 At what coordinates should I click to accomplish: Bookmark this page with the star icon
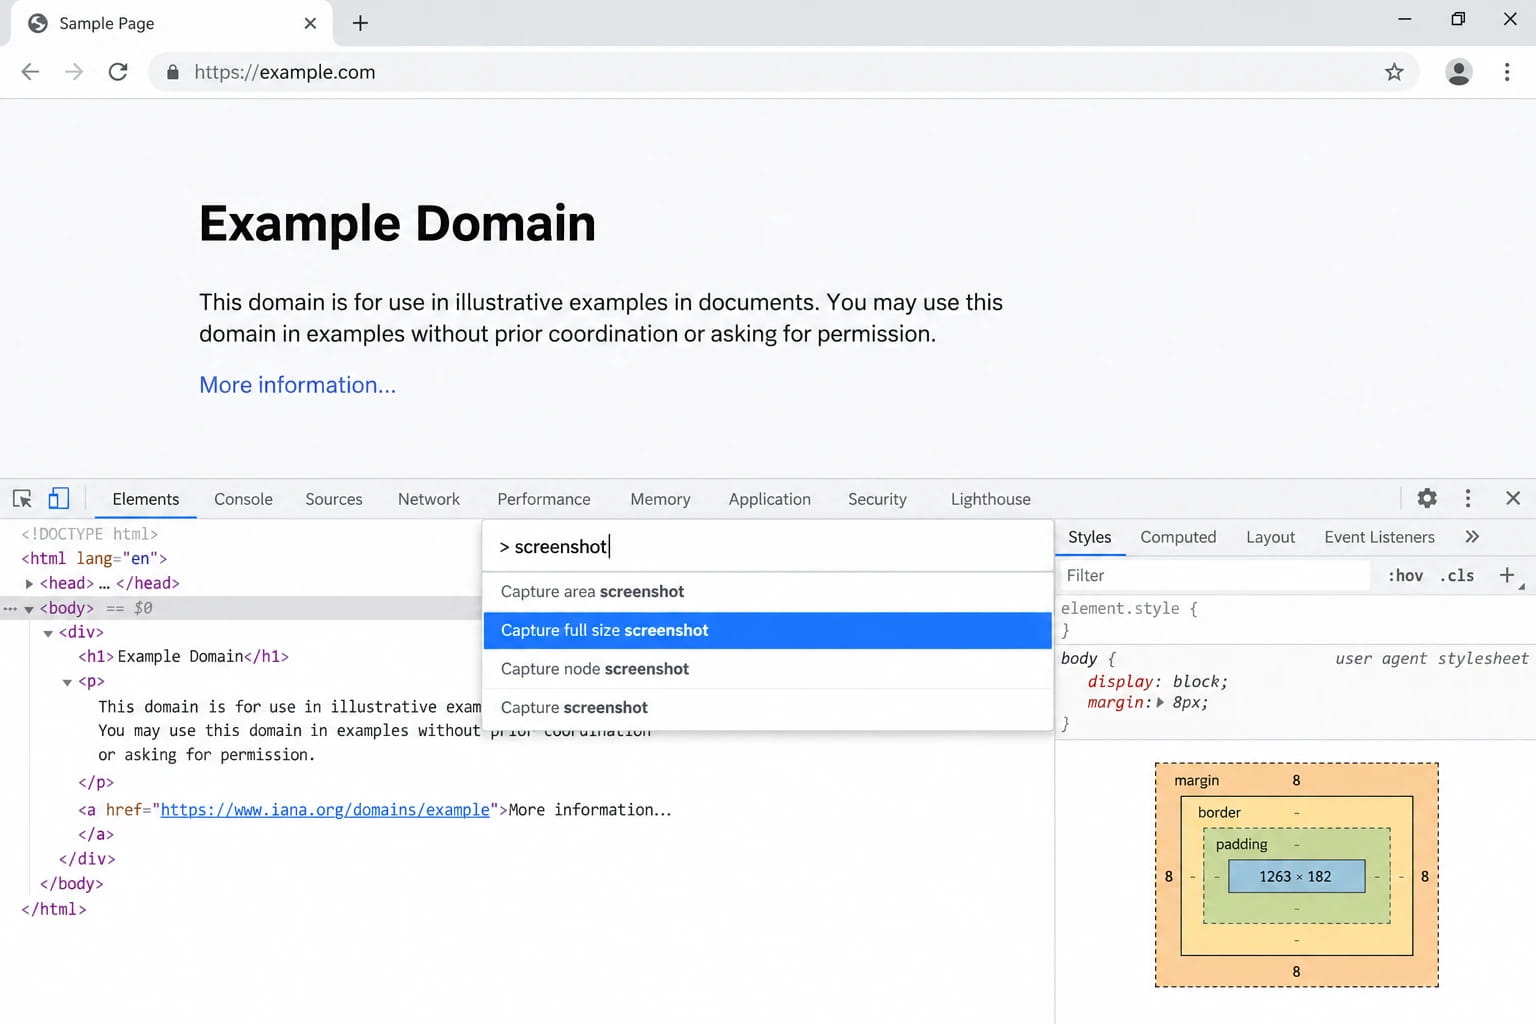coord(1394,72)
